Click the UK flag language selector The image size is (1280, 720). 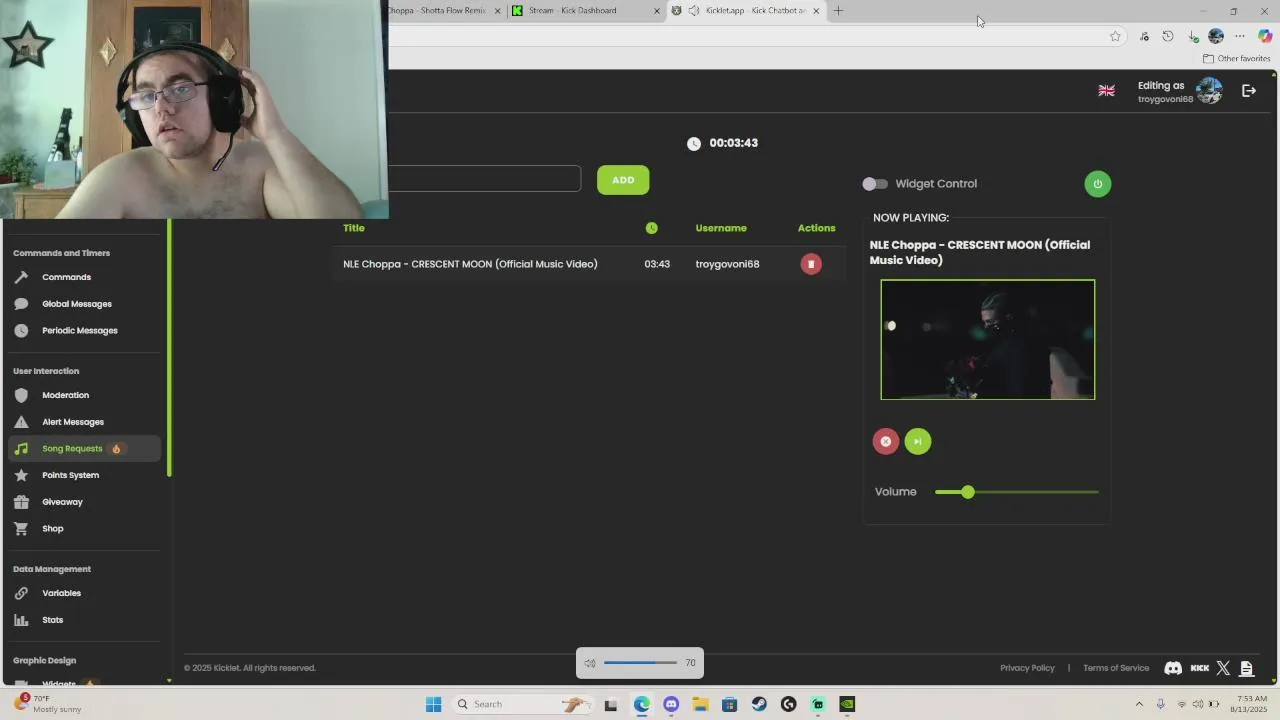1106,90
